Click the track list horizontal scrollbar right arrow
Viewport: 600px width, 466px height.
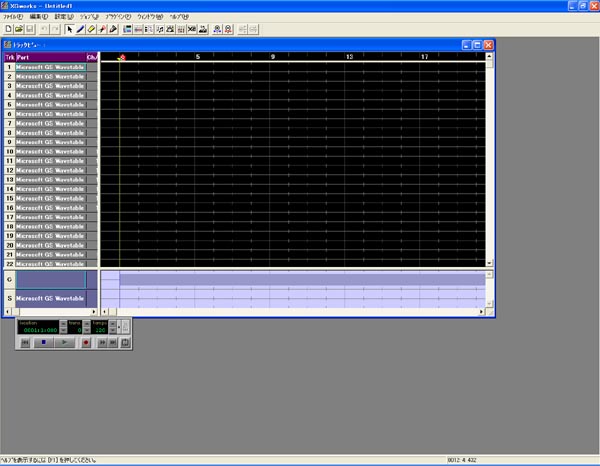tap(94, 312)
